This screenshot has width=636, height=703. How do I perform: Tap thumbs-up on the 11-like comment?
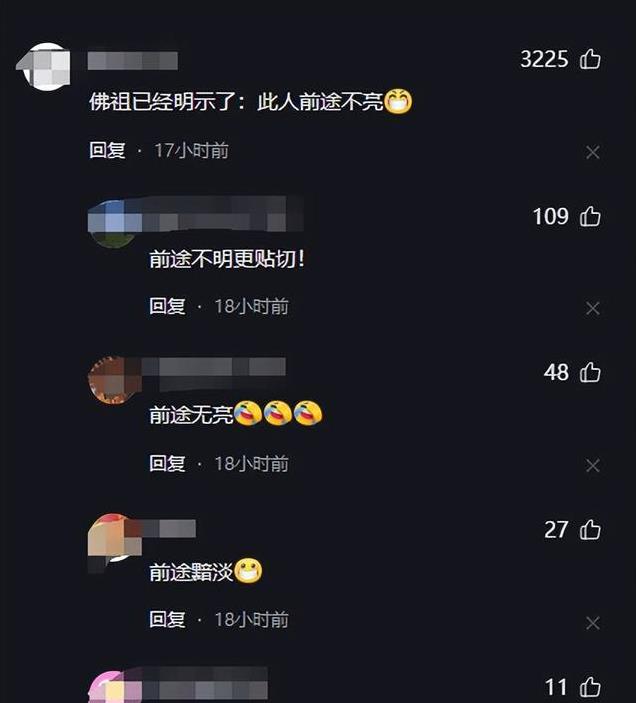pyautogui.click(x=590, y=687)
